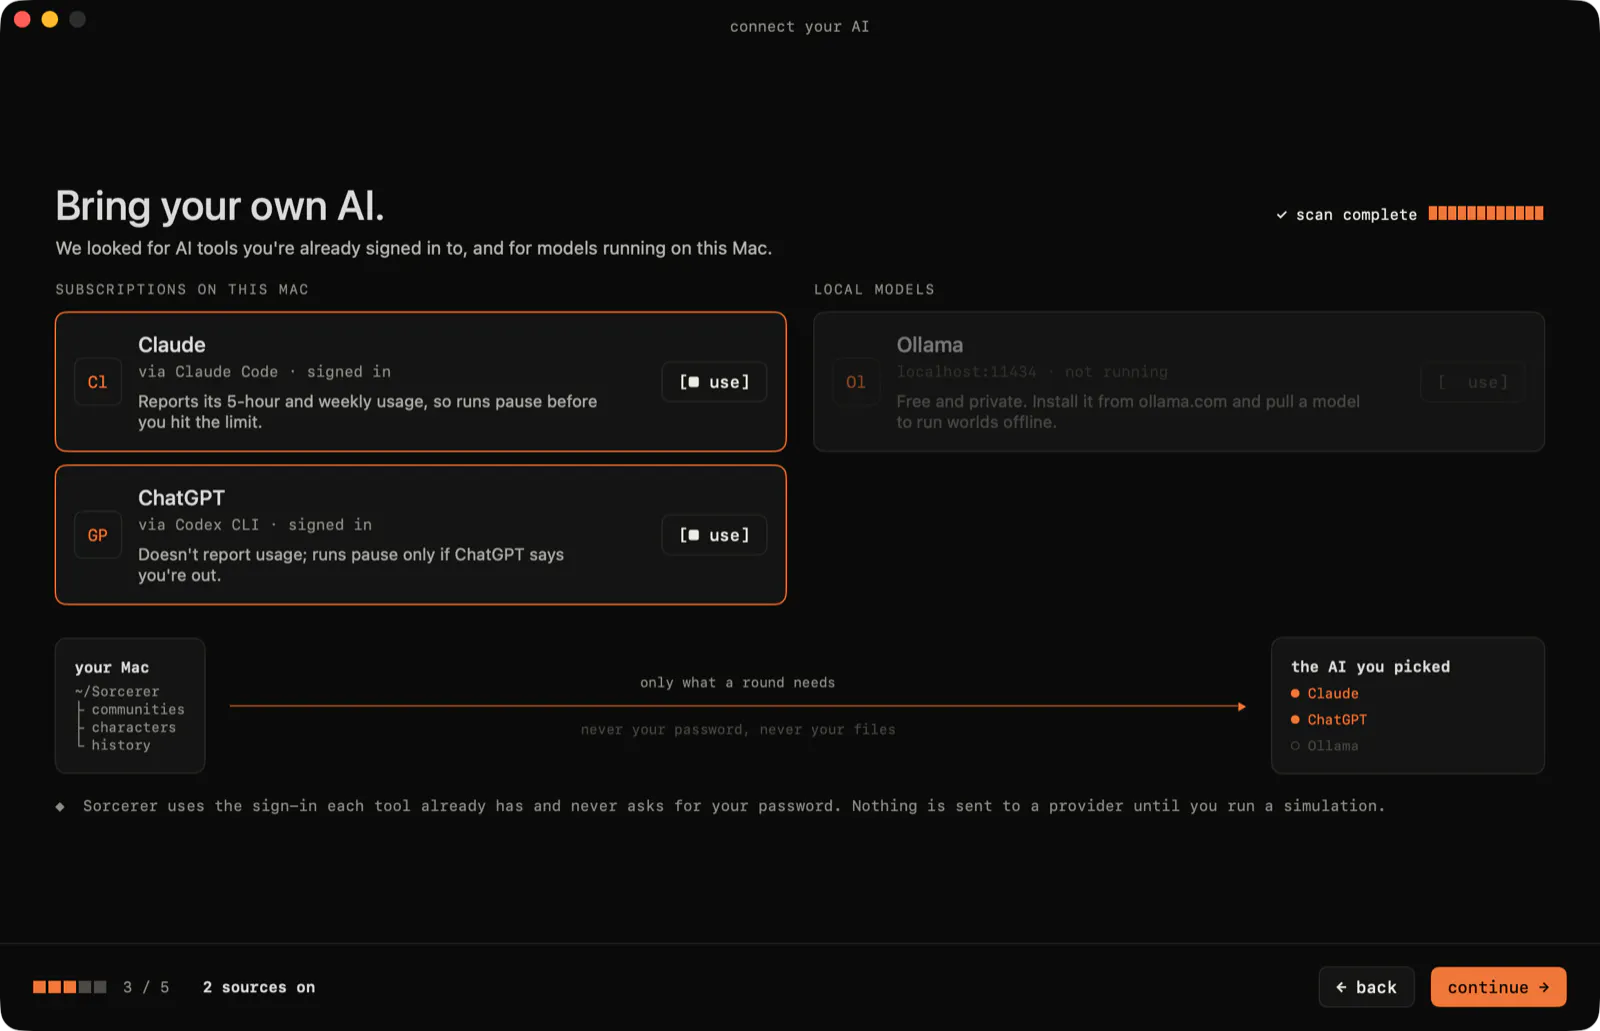Click 'via Codex CLI · signed in' text
The height and width of the screenshot is (1031, 1600).
click(255, 525)
